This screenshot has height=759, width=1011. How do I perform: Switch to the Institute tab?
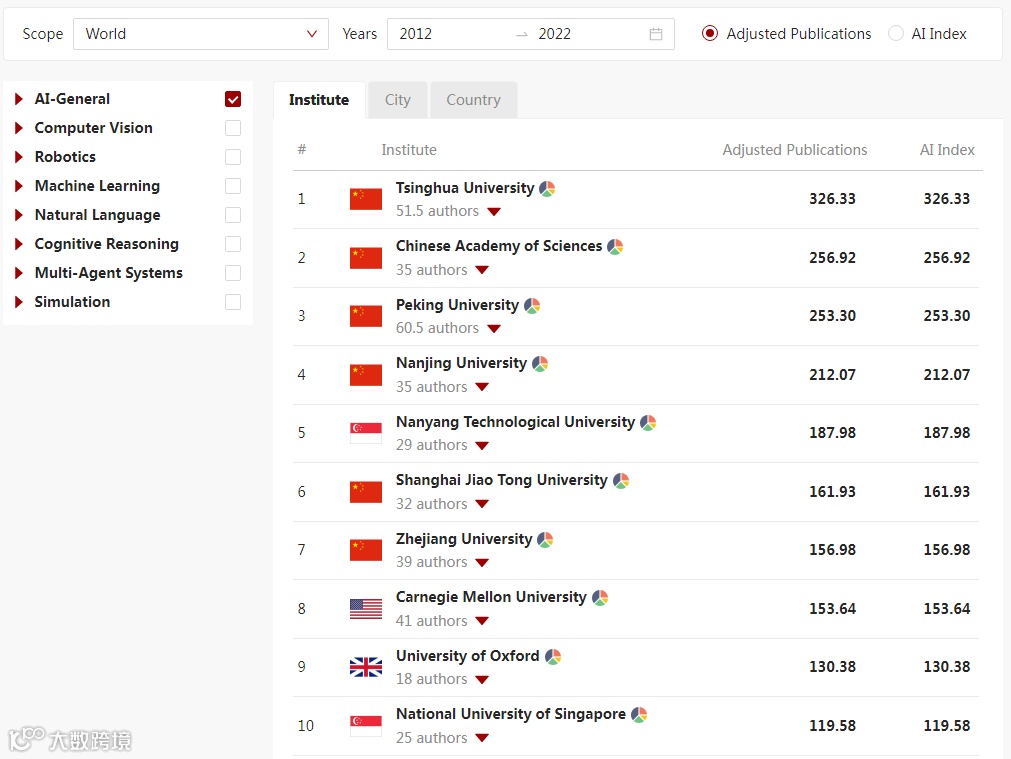319,100
